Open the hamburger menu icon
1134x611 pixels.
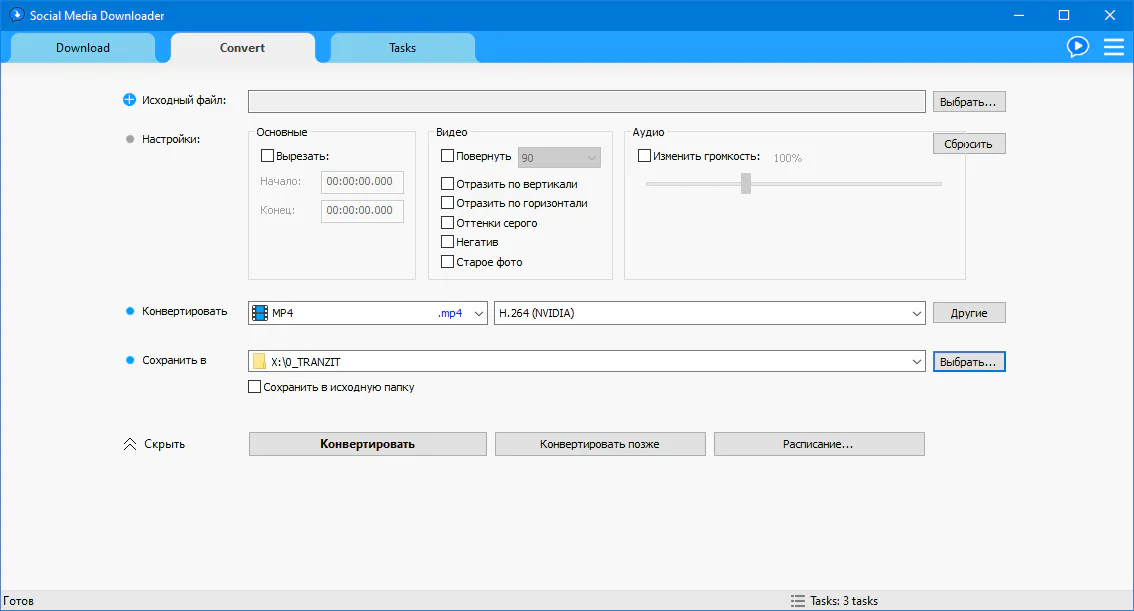(x=1113, y=46)
